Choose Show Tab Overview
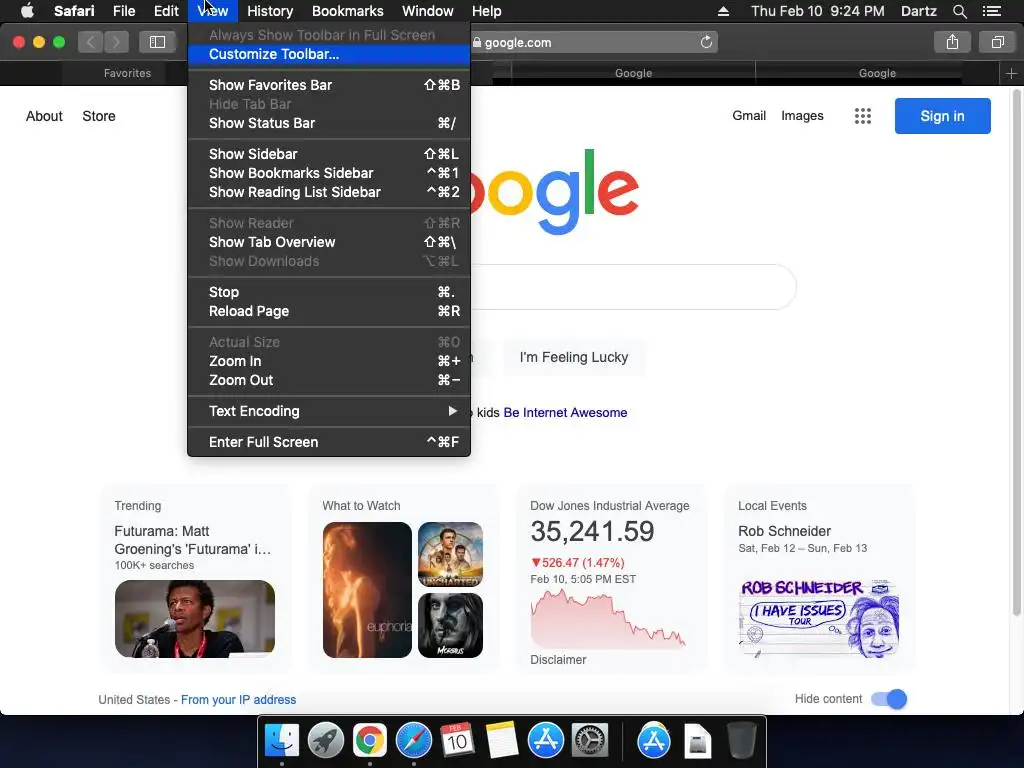 tap(329, 242)
